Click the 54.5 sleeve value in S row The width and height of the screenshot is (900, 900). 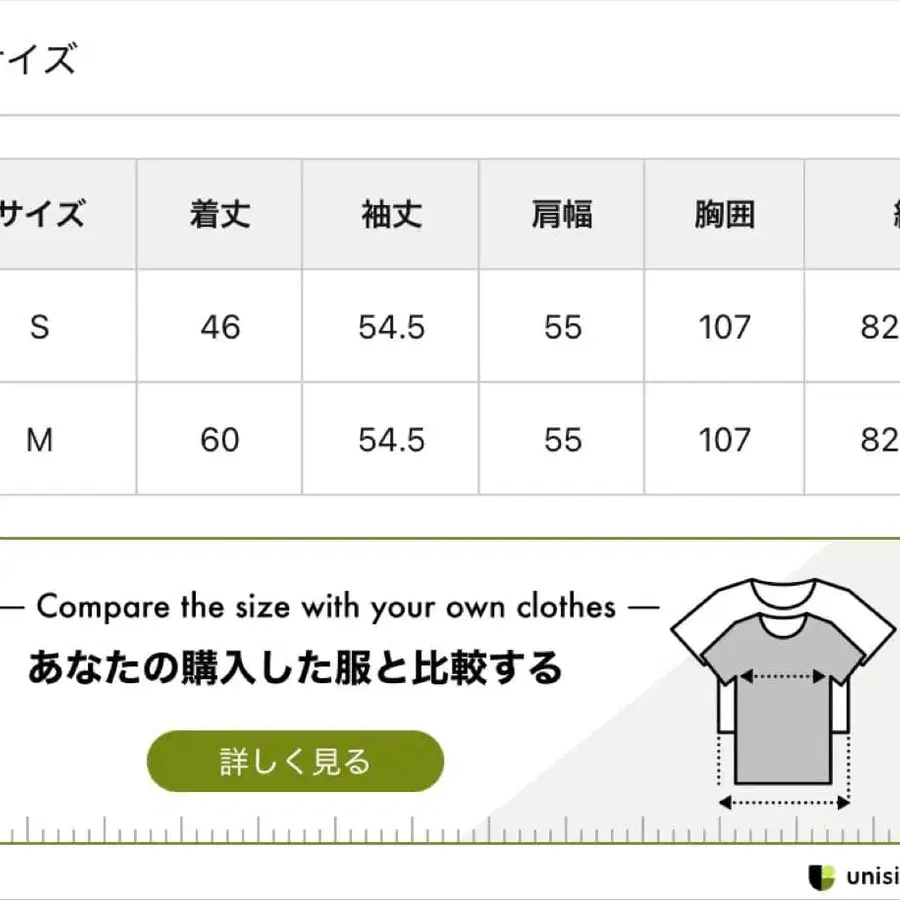pos(391,327)
